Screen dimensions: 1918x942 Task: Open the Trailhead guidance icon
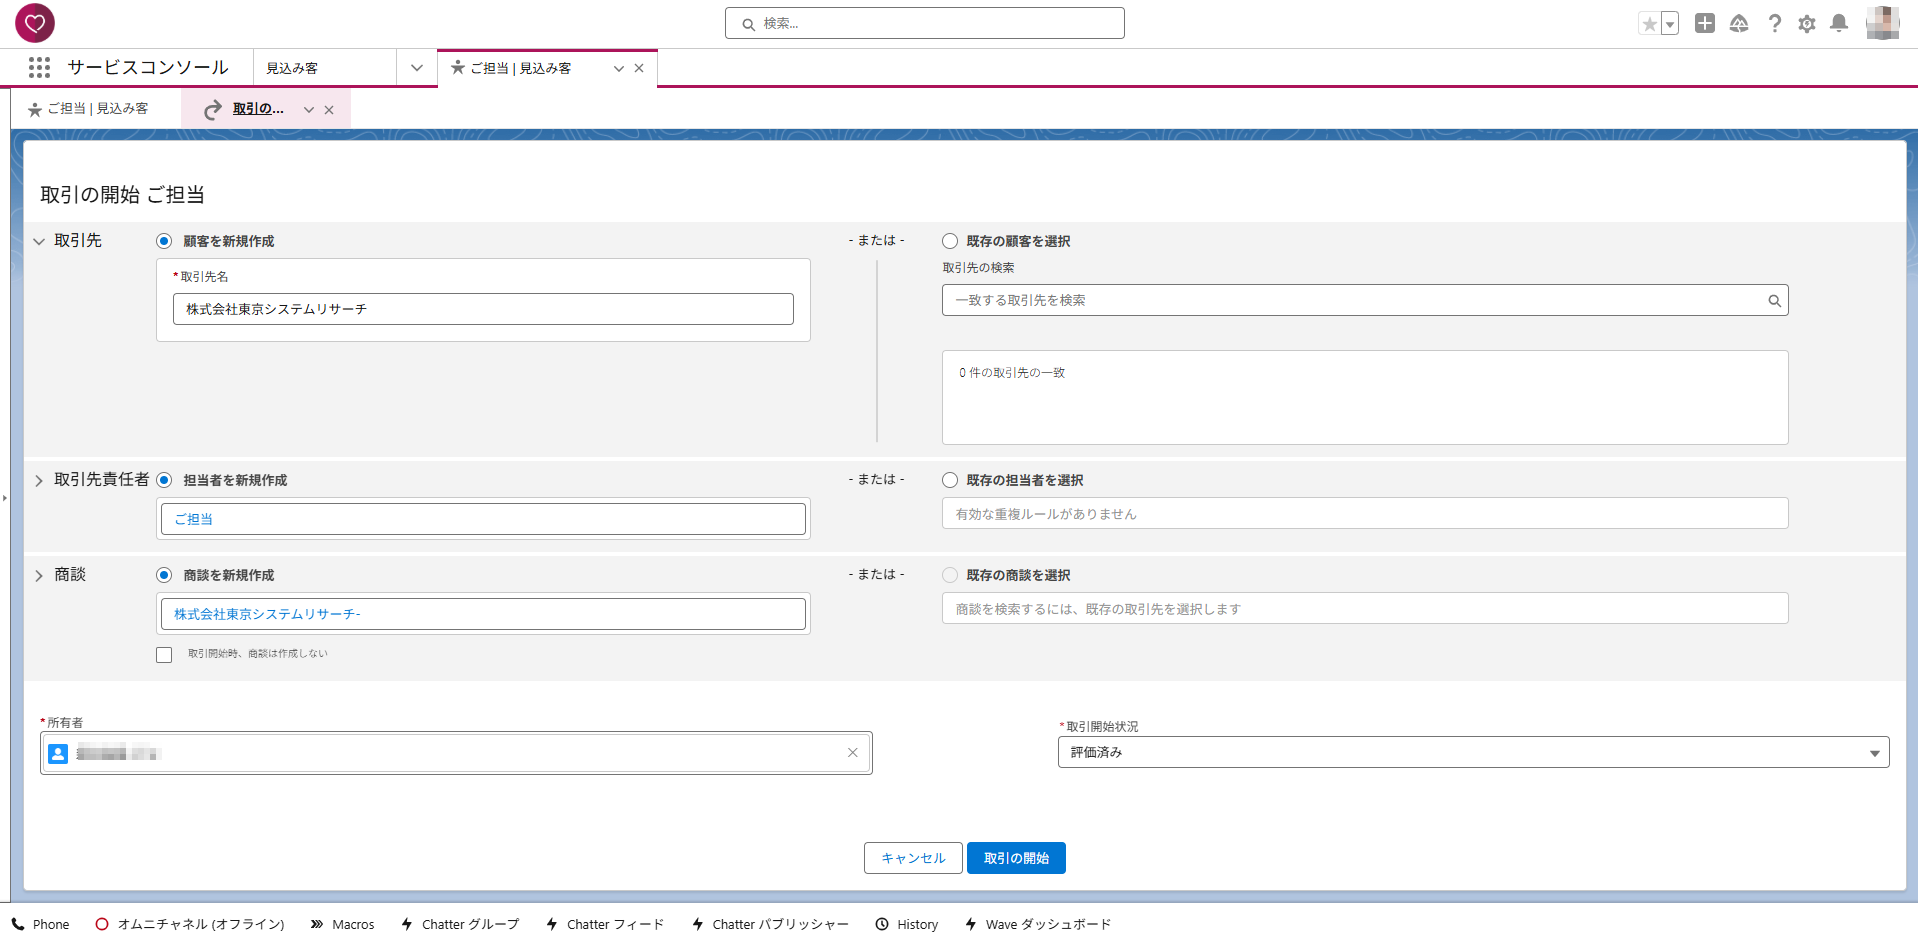(x=1739, y=23)
